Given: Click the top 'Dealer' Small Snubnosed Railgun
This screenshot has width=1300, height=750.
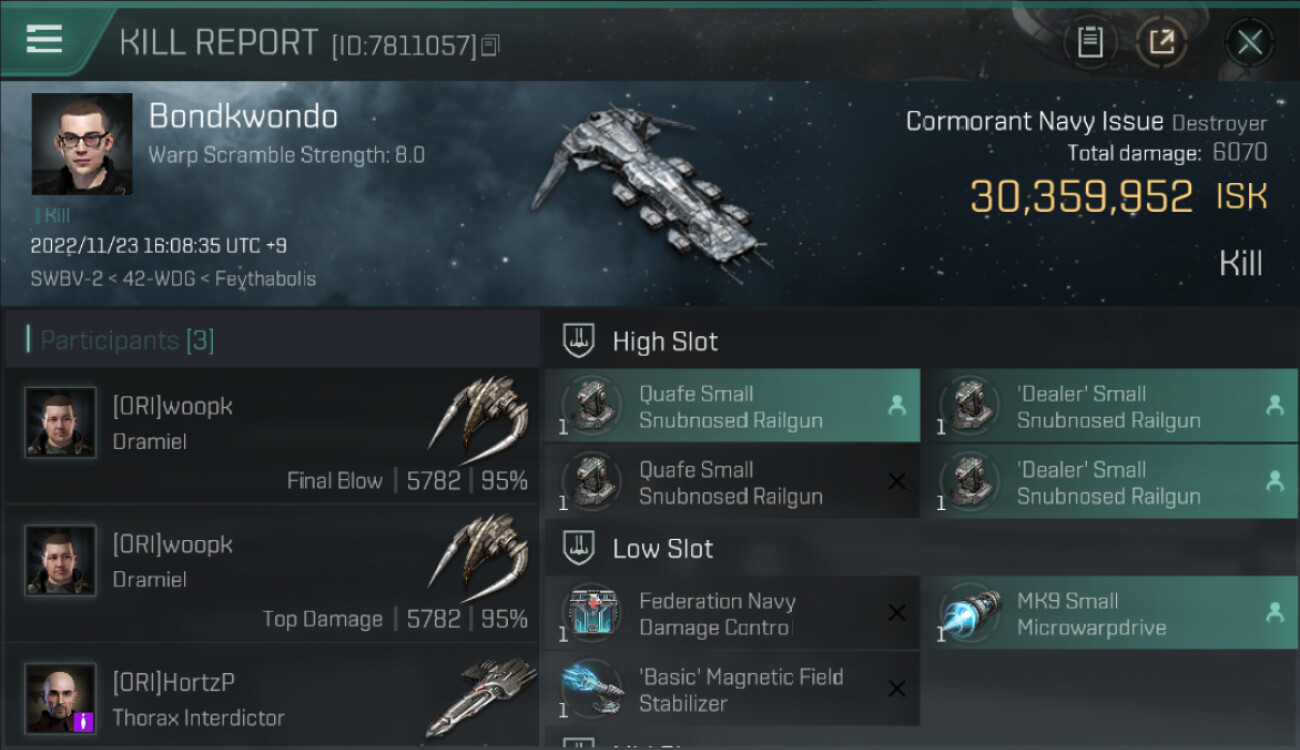Looking at the screenshot, I should click(x=1108, y=406).
